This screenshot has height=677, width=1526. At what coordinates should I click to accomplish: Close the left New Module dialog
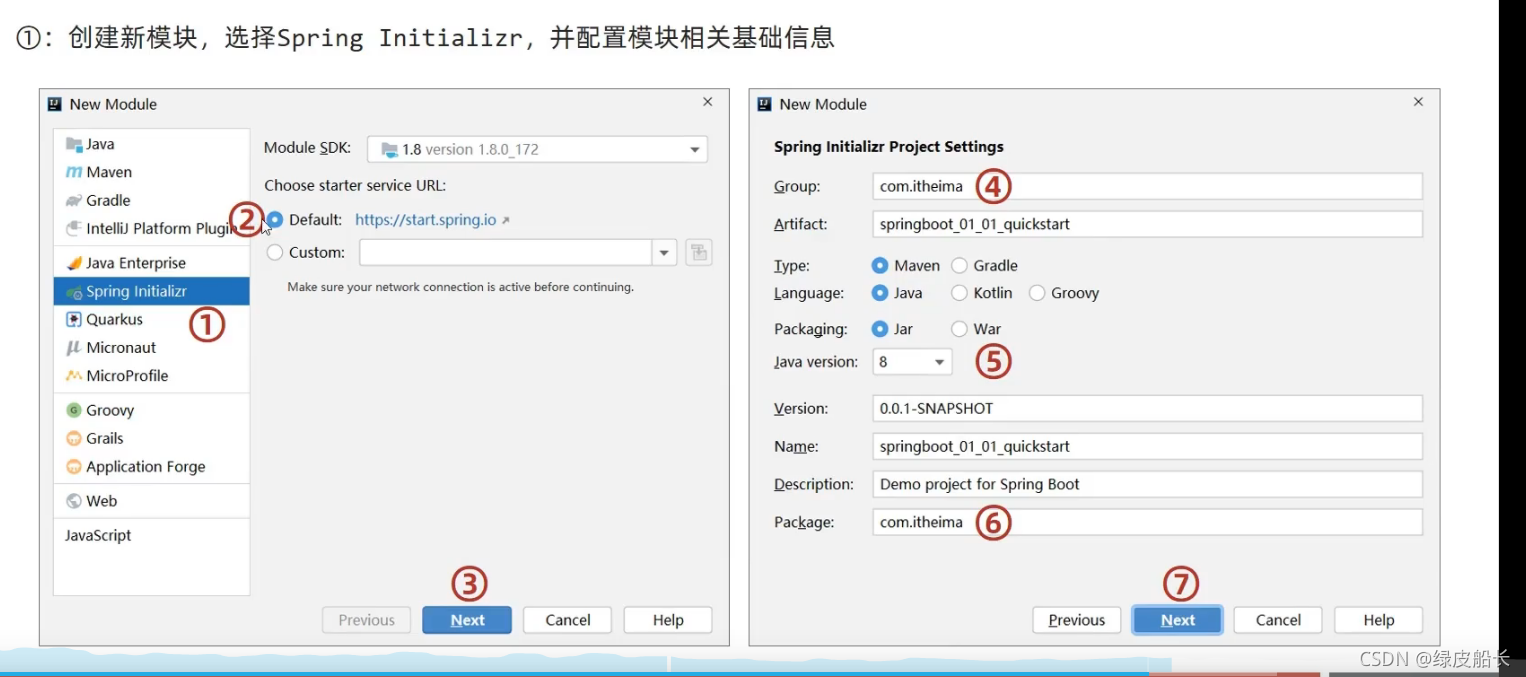coord(708,102)
